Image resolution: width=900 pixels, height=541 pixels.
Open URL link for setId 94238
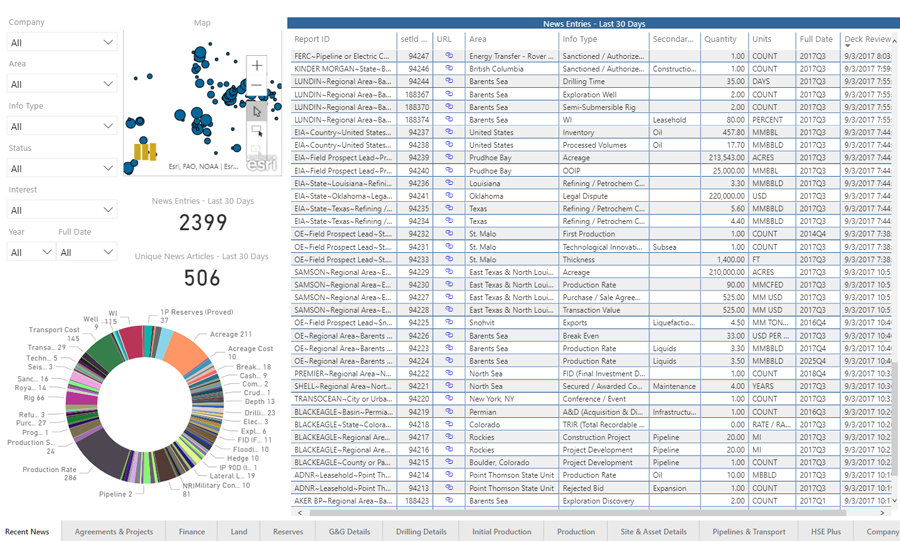tap(449, 145)
